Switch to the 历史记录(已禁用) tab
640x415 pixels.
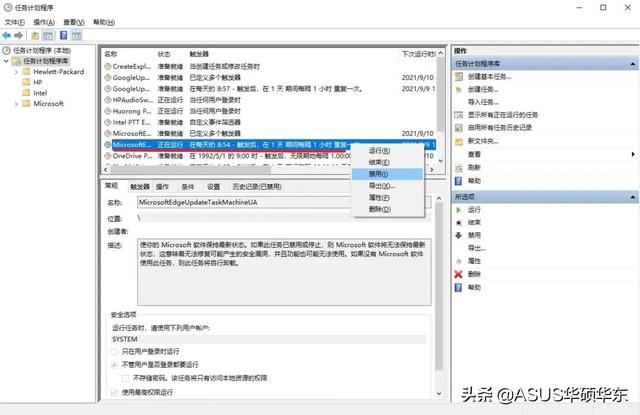point(257,187)
